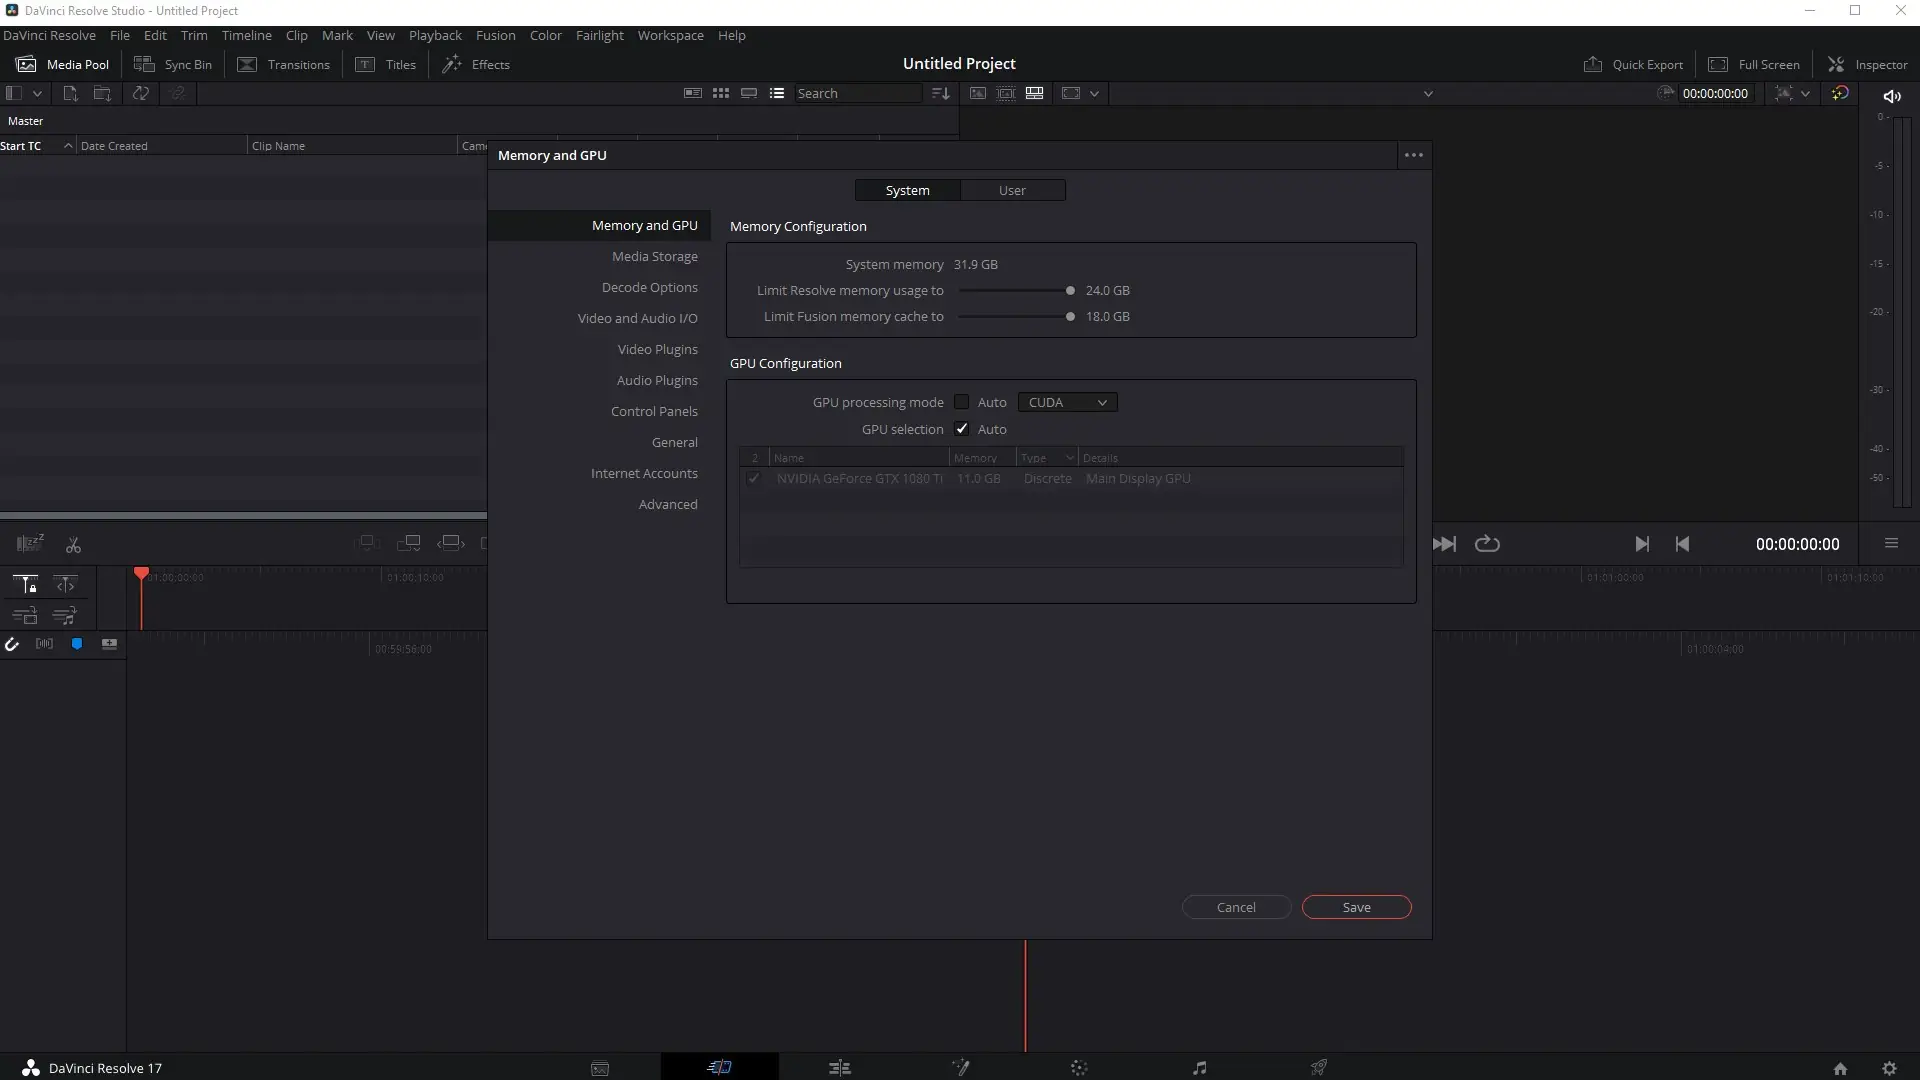Open the Fusion page icon

click(x=960, y=1067)
